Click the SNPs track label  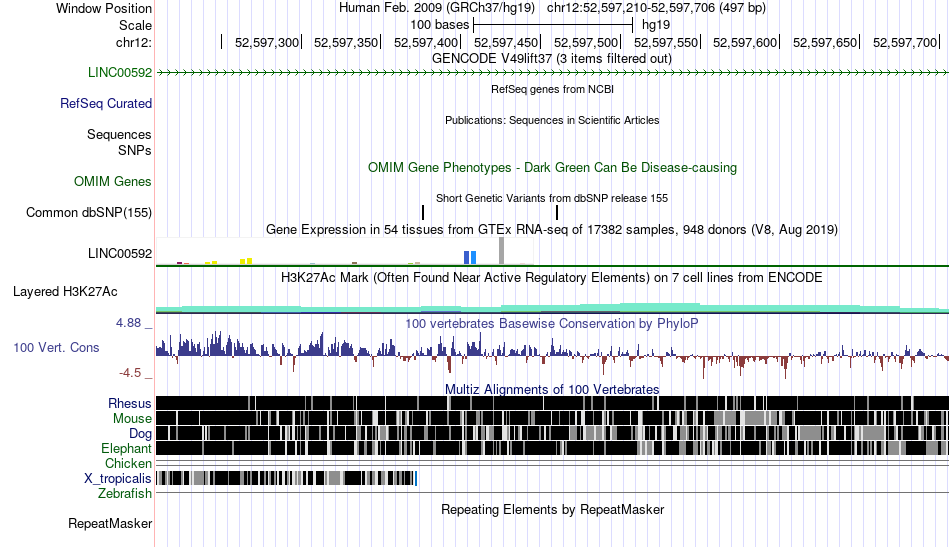click(135, 150)
